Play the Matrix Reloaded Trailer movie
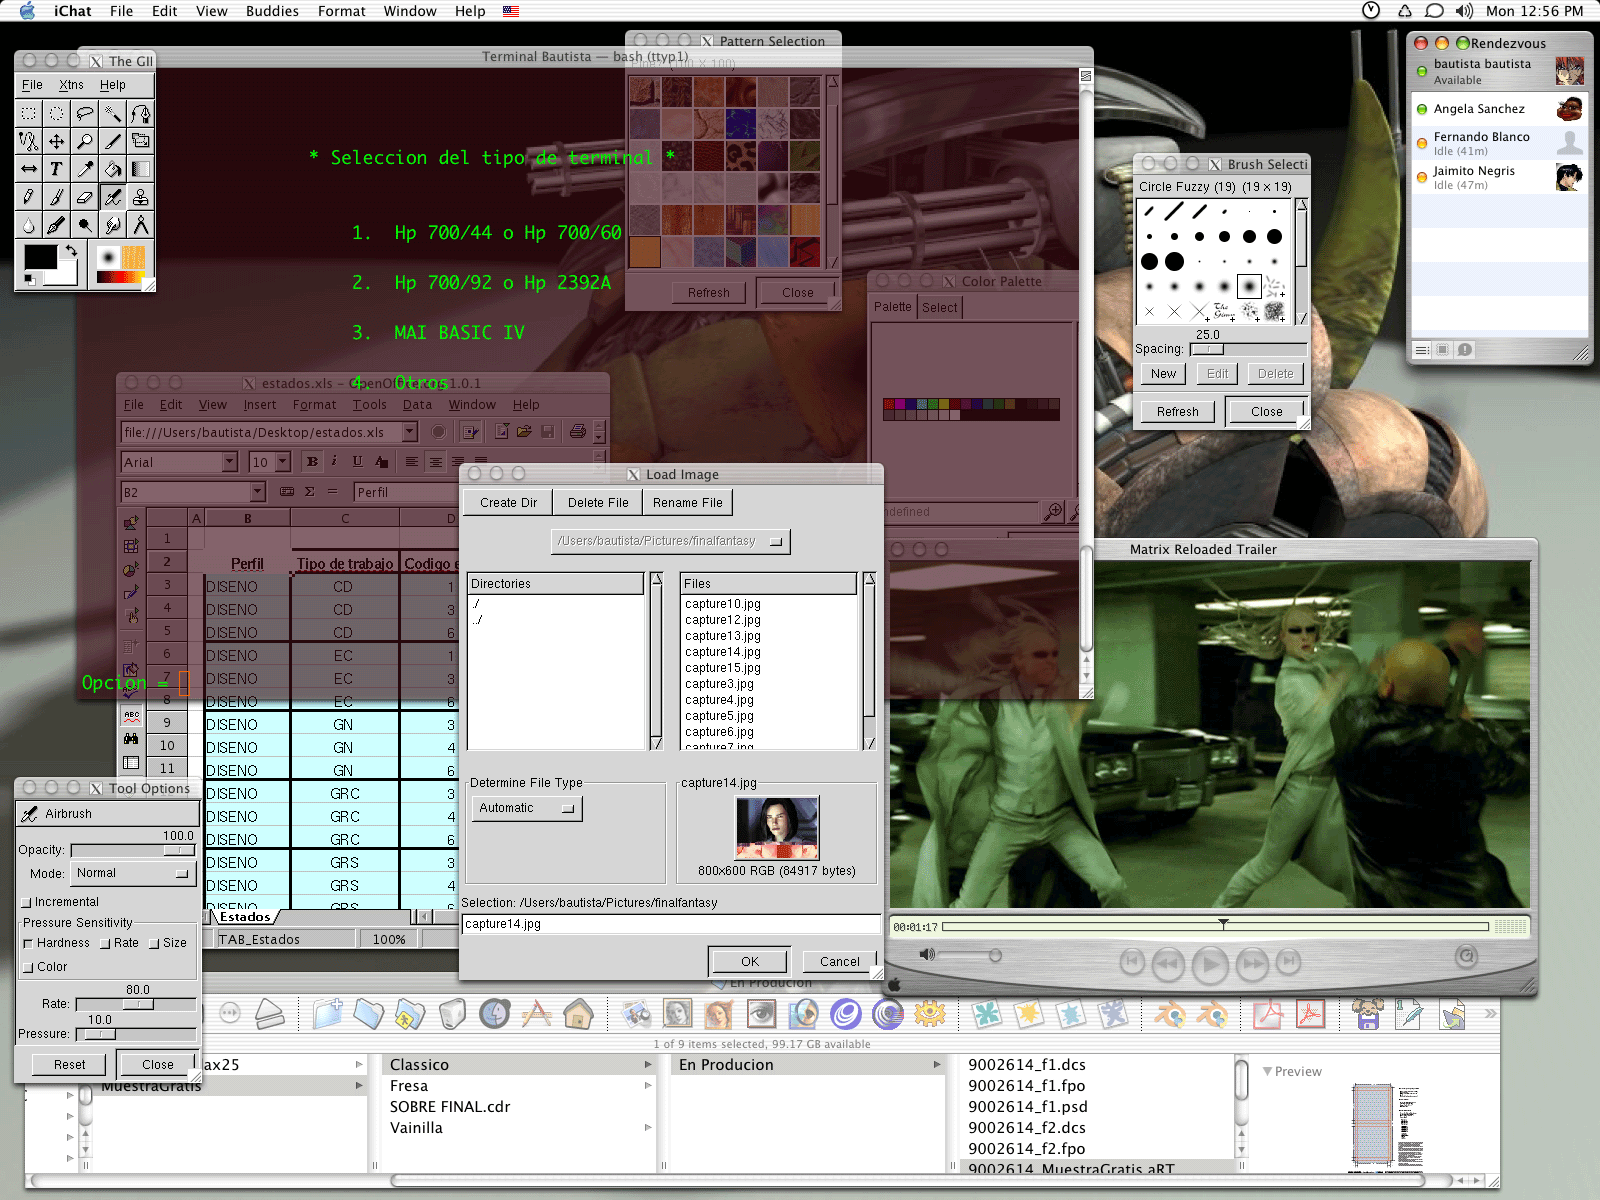Screen dimensions: 1600x1200 (1210, 964)
